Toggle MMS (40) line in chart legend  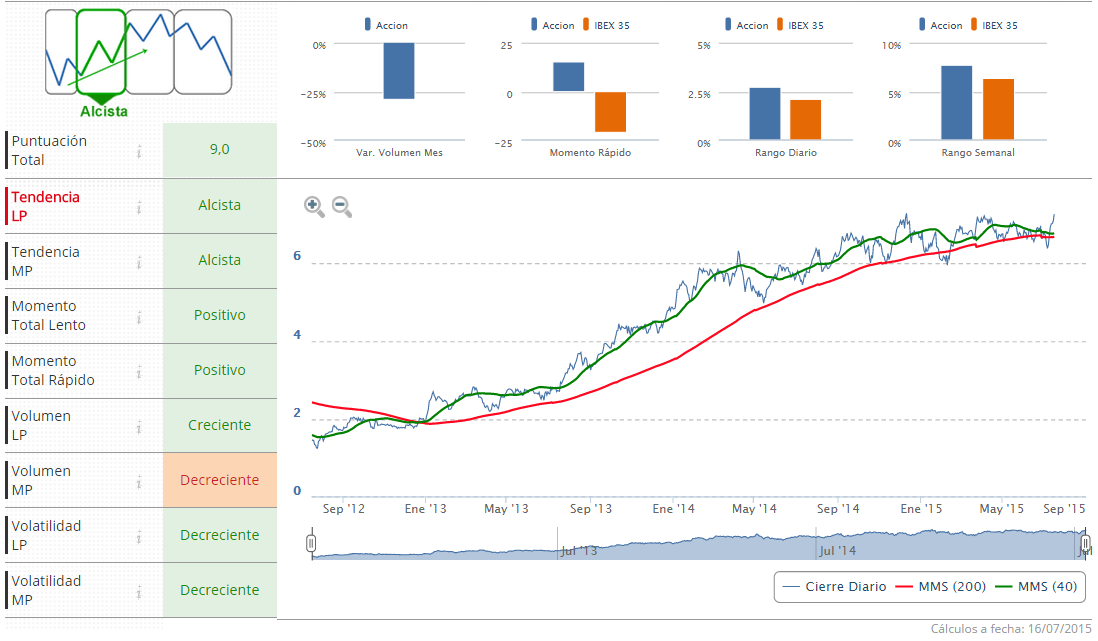pos(1037,587)
